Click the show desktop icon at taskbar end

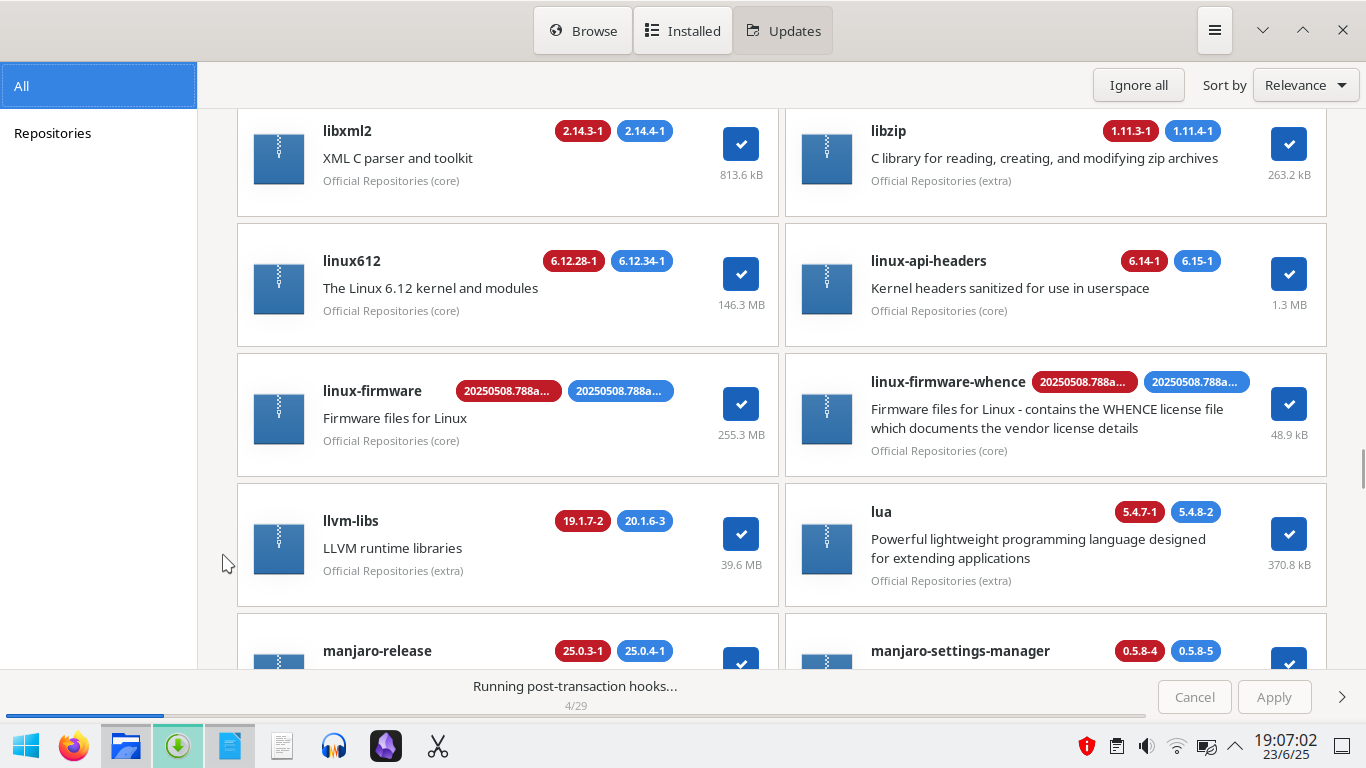(1342, 746)
